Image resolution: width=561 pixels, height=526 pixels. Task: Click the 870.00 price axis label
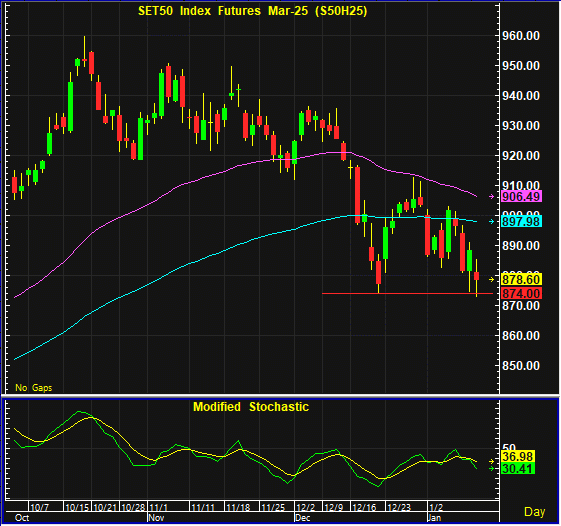click(521, 306)
